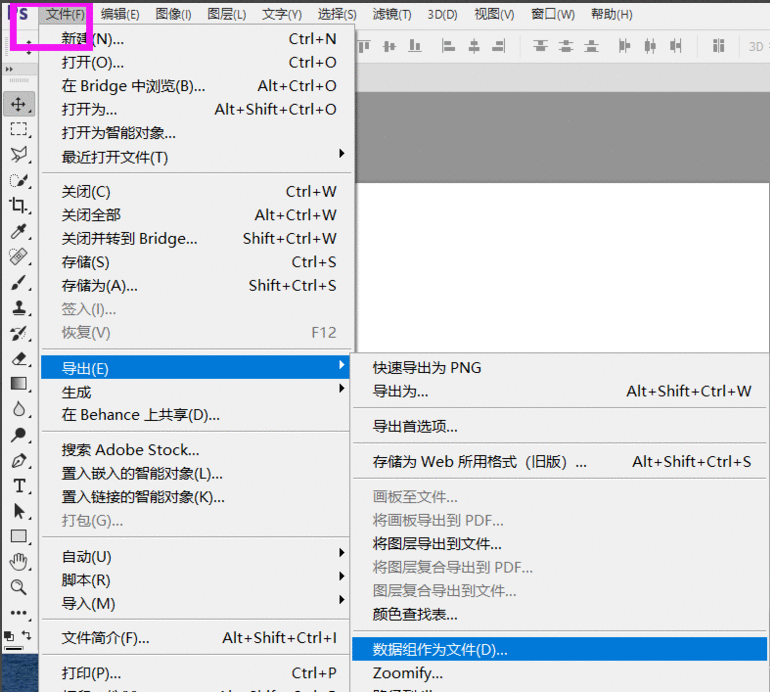The image size is (770, 692).
Task: Choose Zoomify... export option
Action: [x=560, y=673]
